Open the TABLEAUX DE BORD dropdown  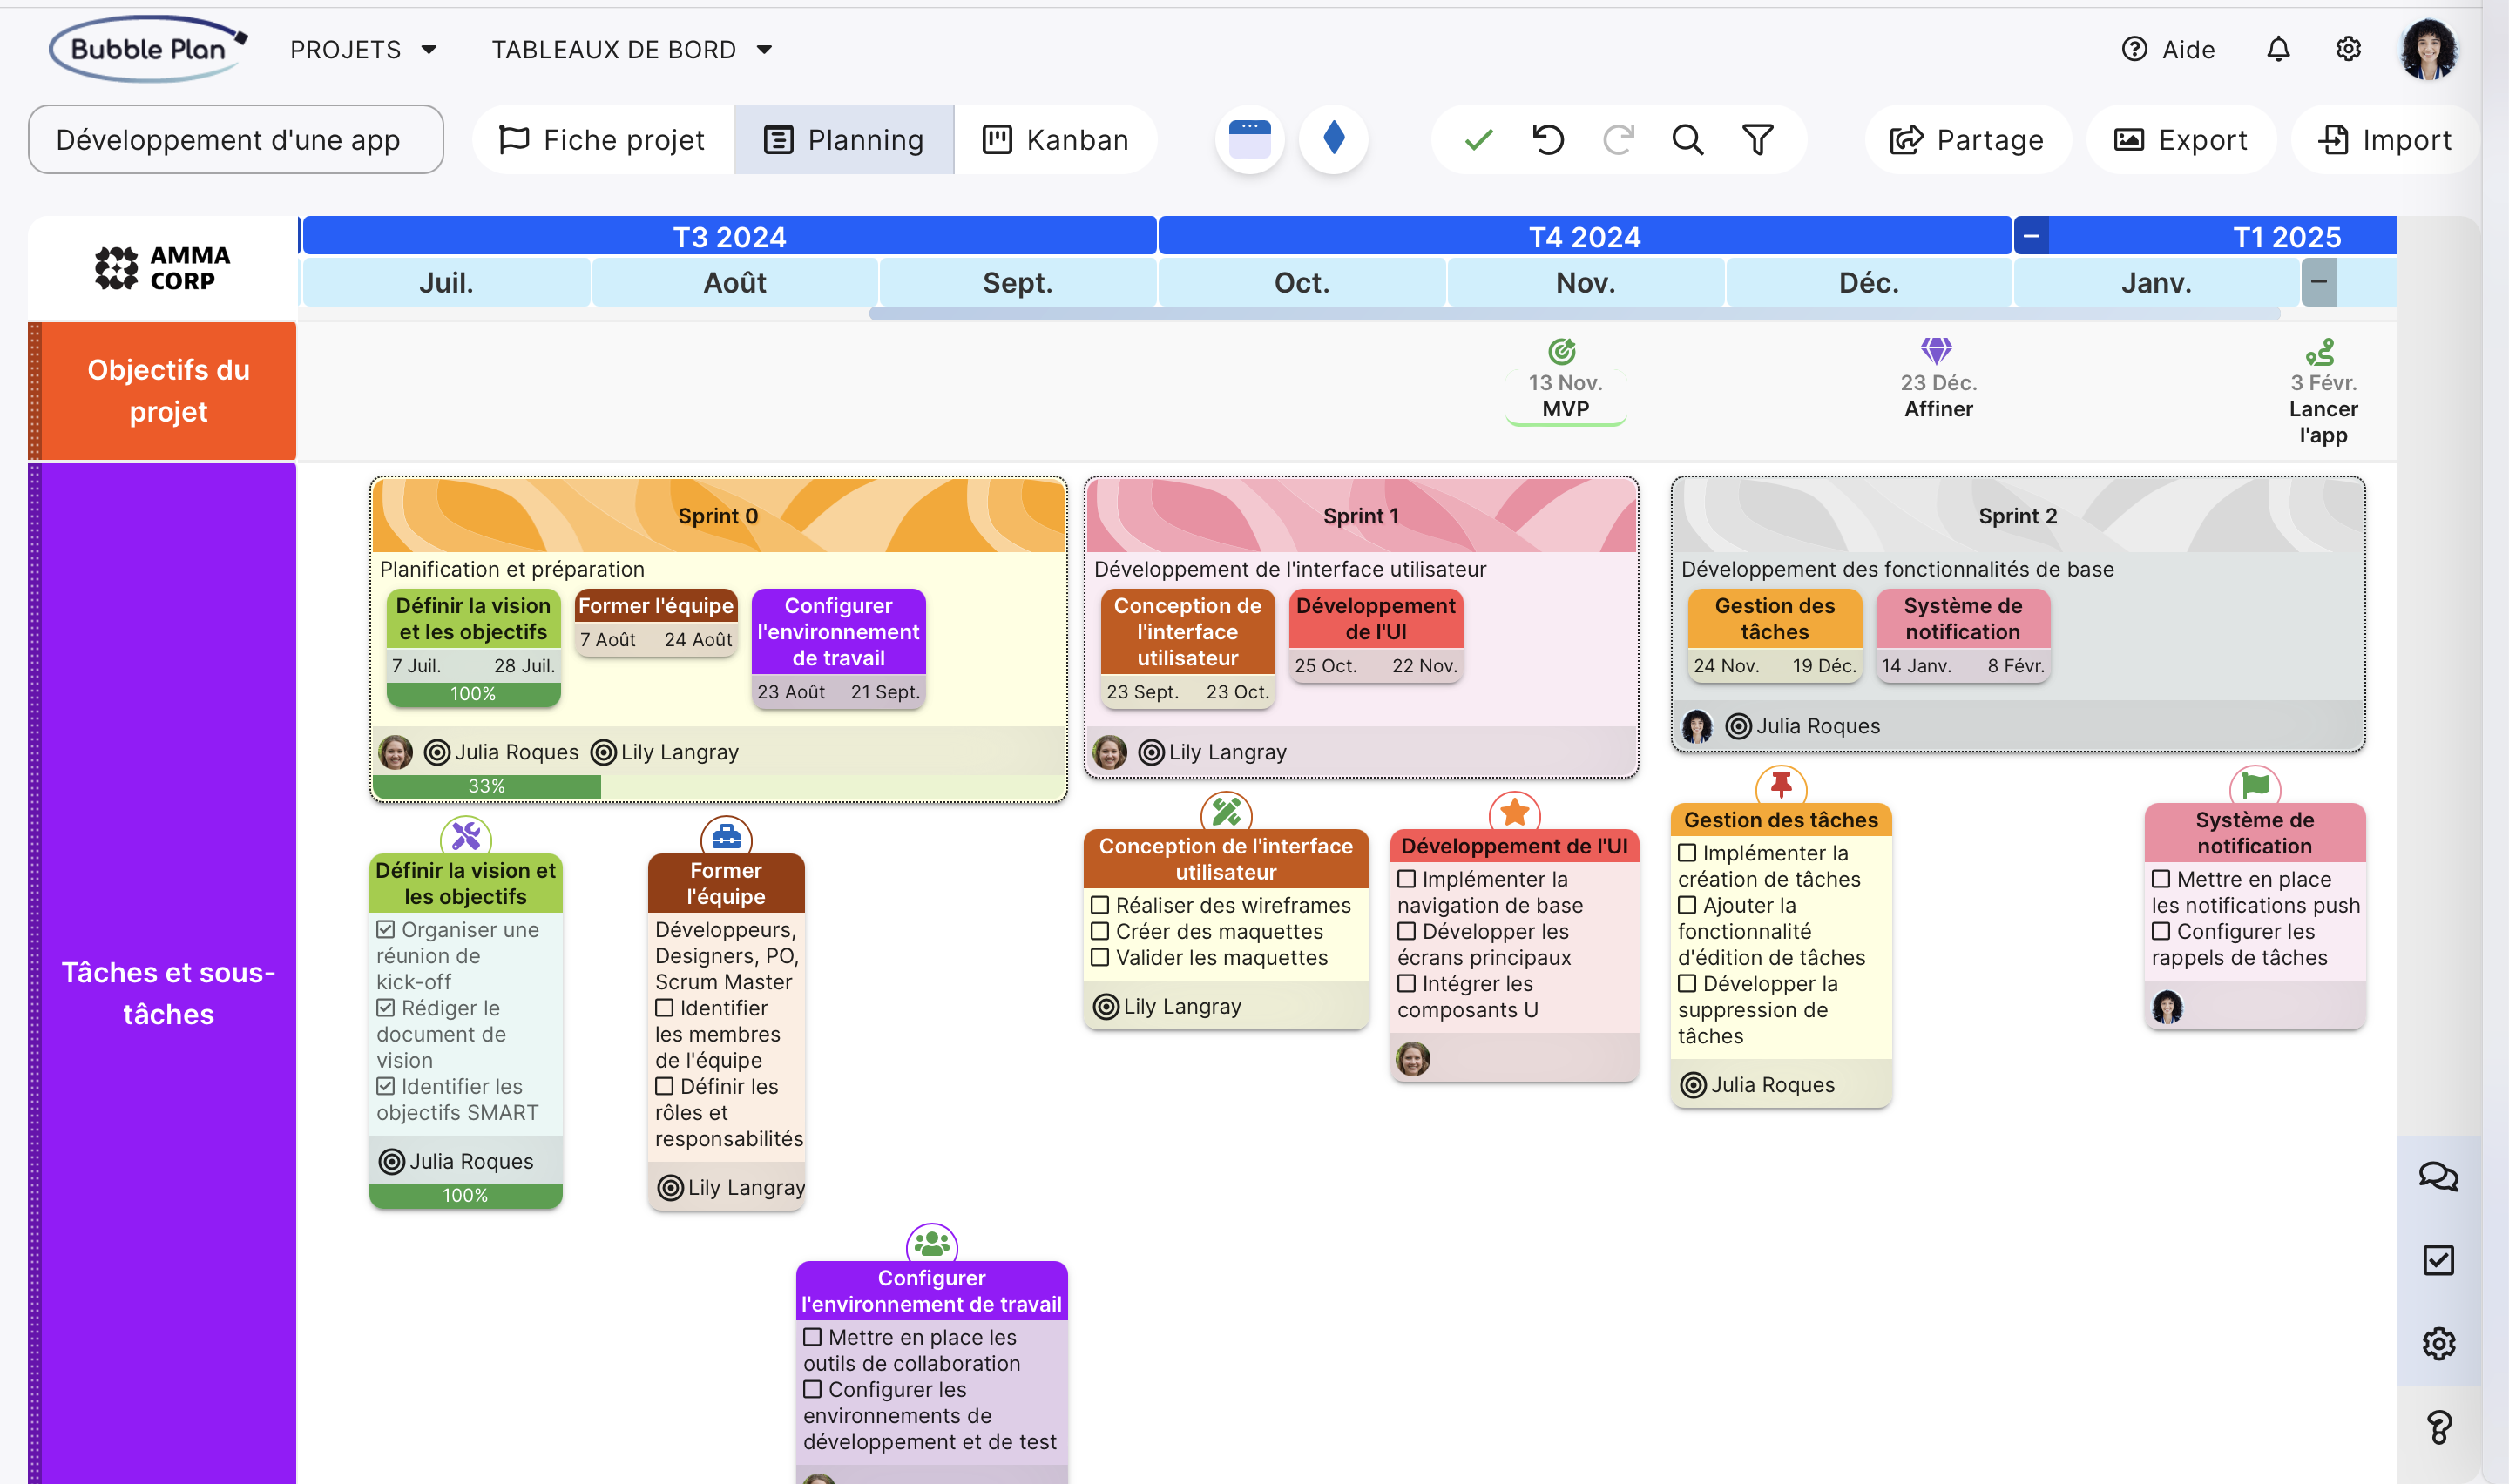click(632, 49)
